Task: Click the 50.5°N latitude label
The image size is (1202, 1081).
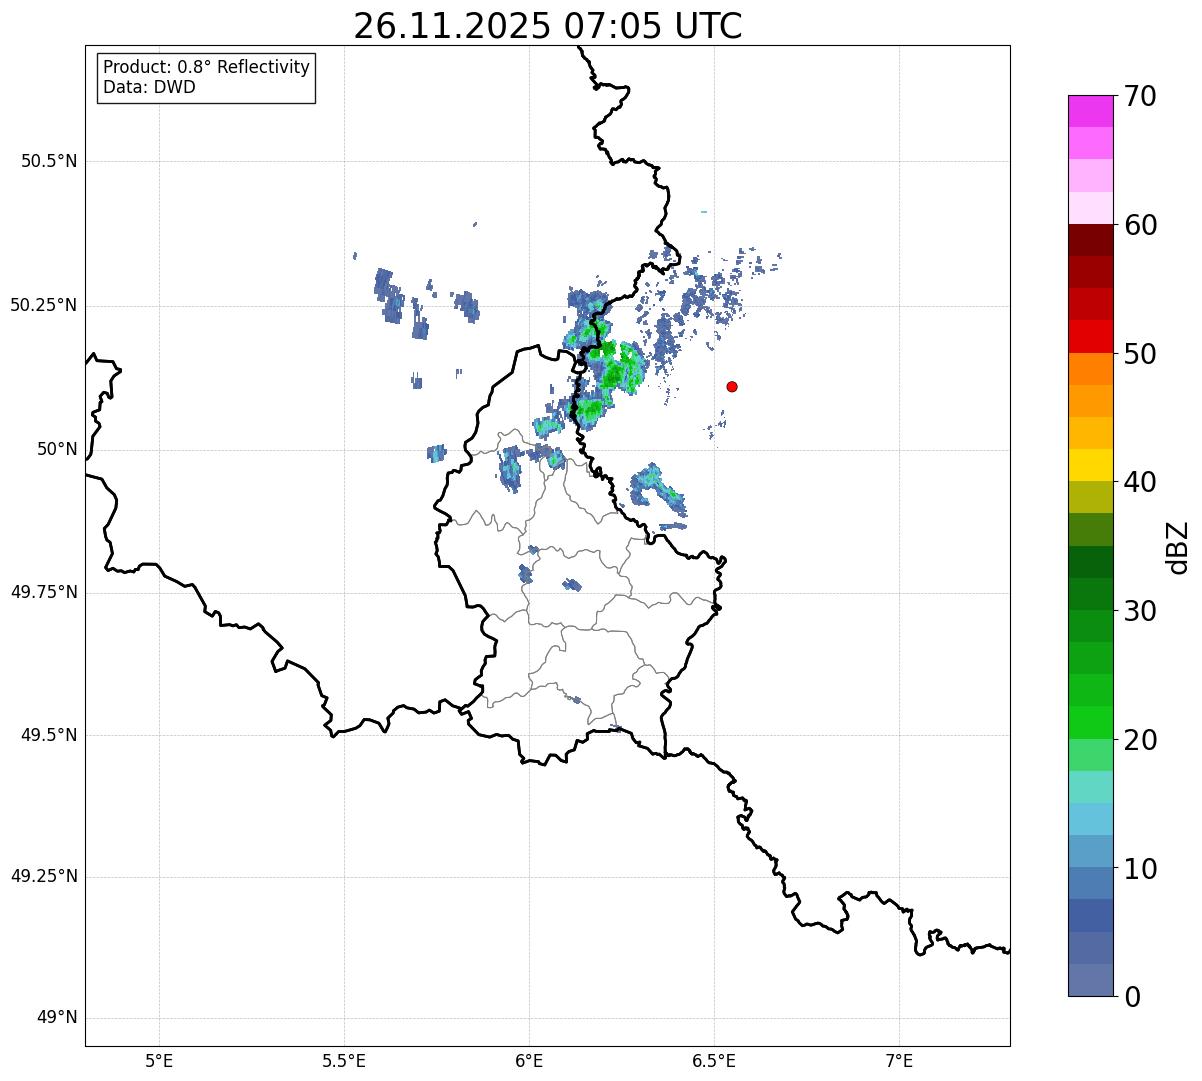Action: pos(49,161)
